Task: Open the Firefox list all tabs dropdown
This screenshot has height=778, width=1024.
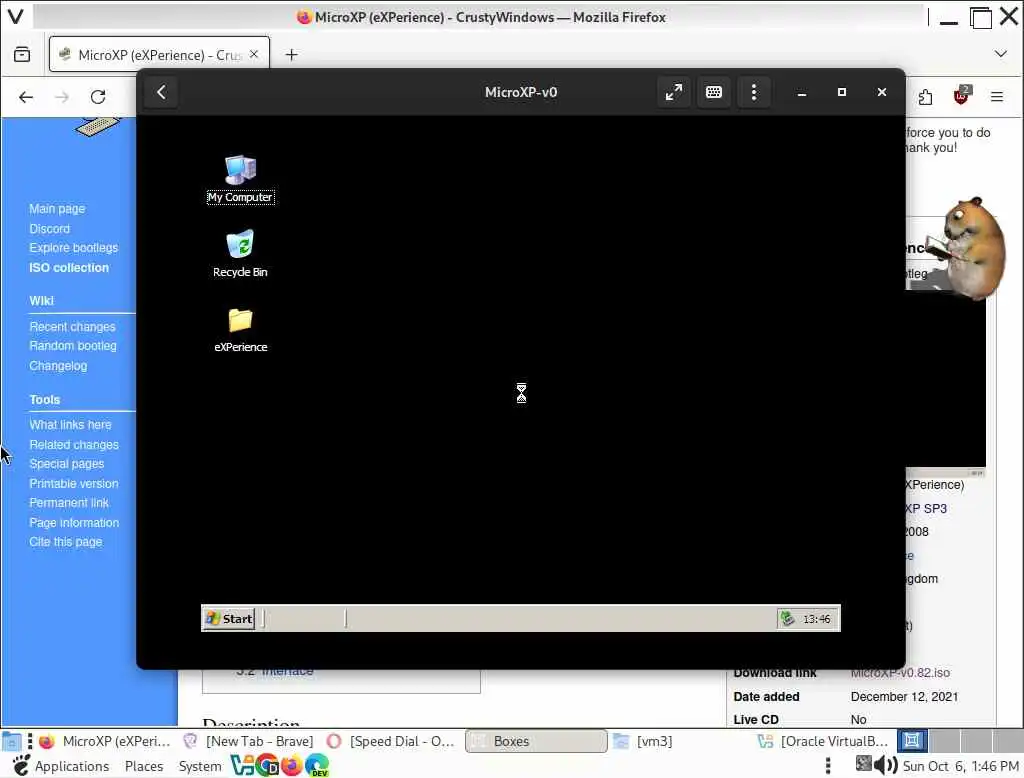Action: pos(1000,54)
